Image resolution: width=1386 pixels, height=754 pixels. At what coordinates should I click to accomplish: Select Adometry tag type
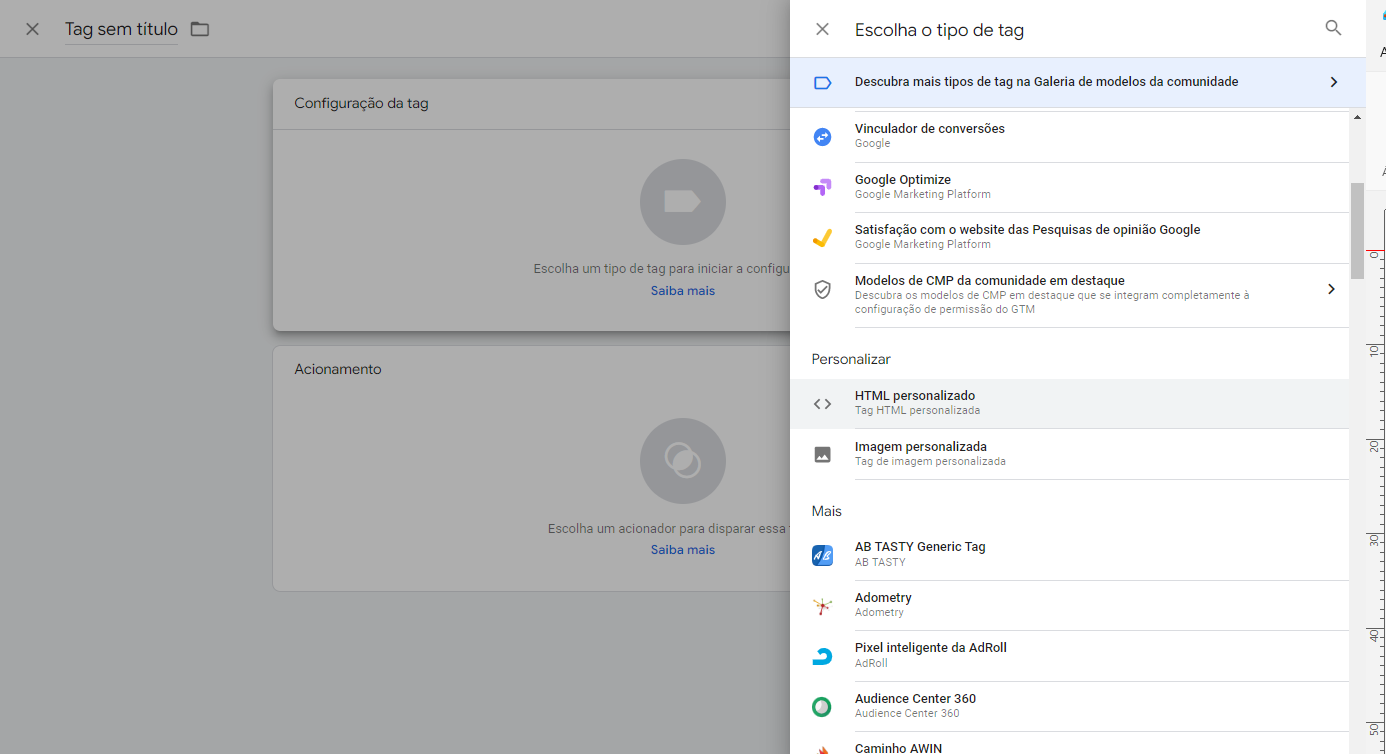(1069, 605)
